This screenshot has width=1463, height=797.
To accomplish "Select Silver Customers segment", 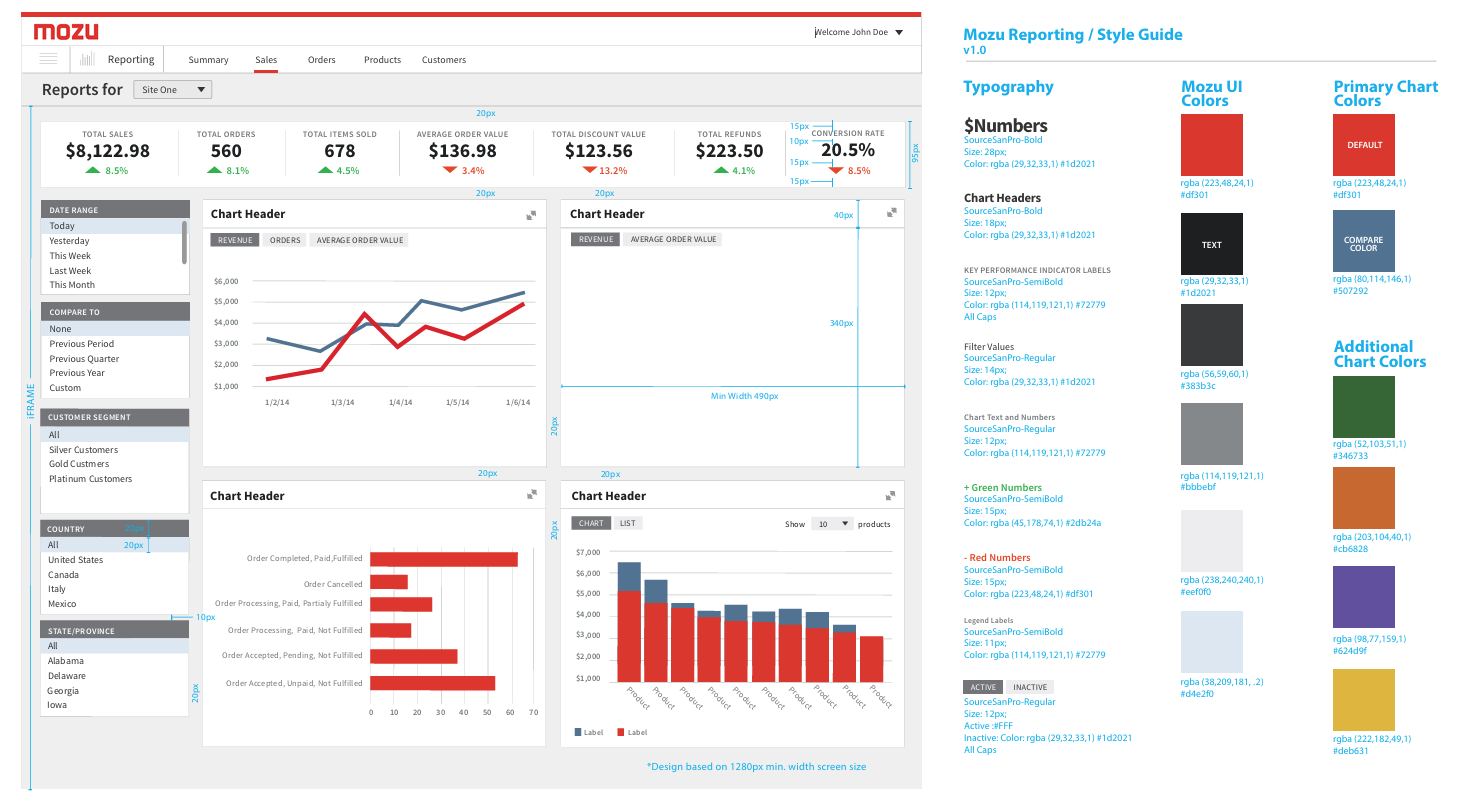I will tap(115, 450).
